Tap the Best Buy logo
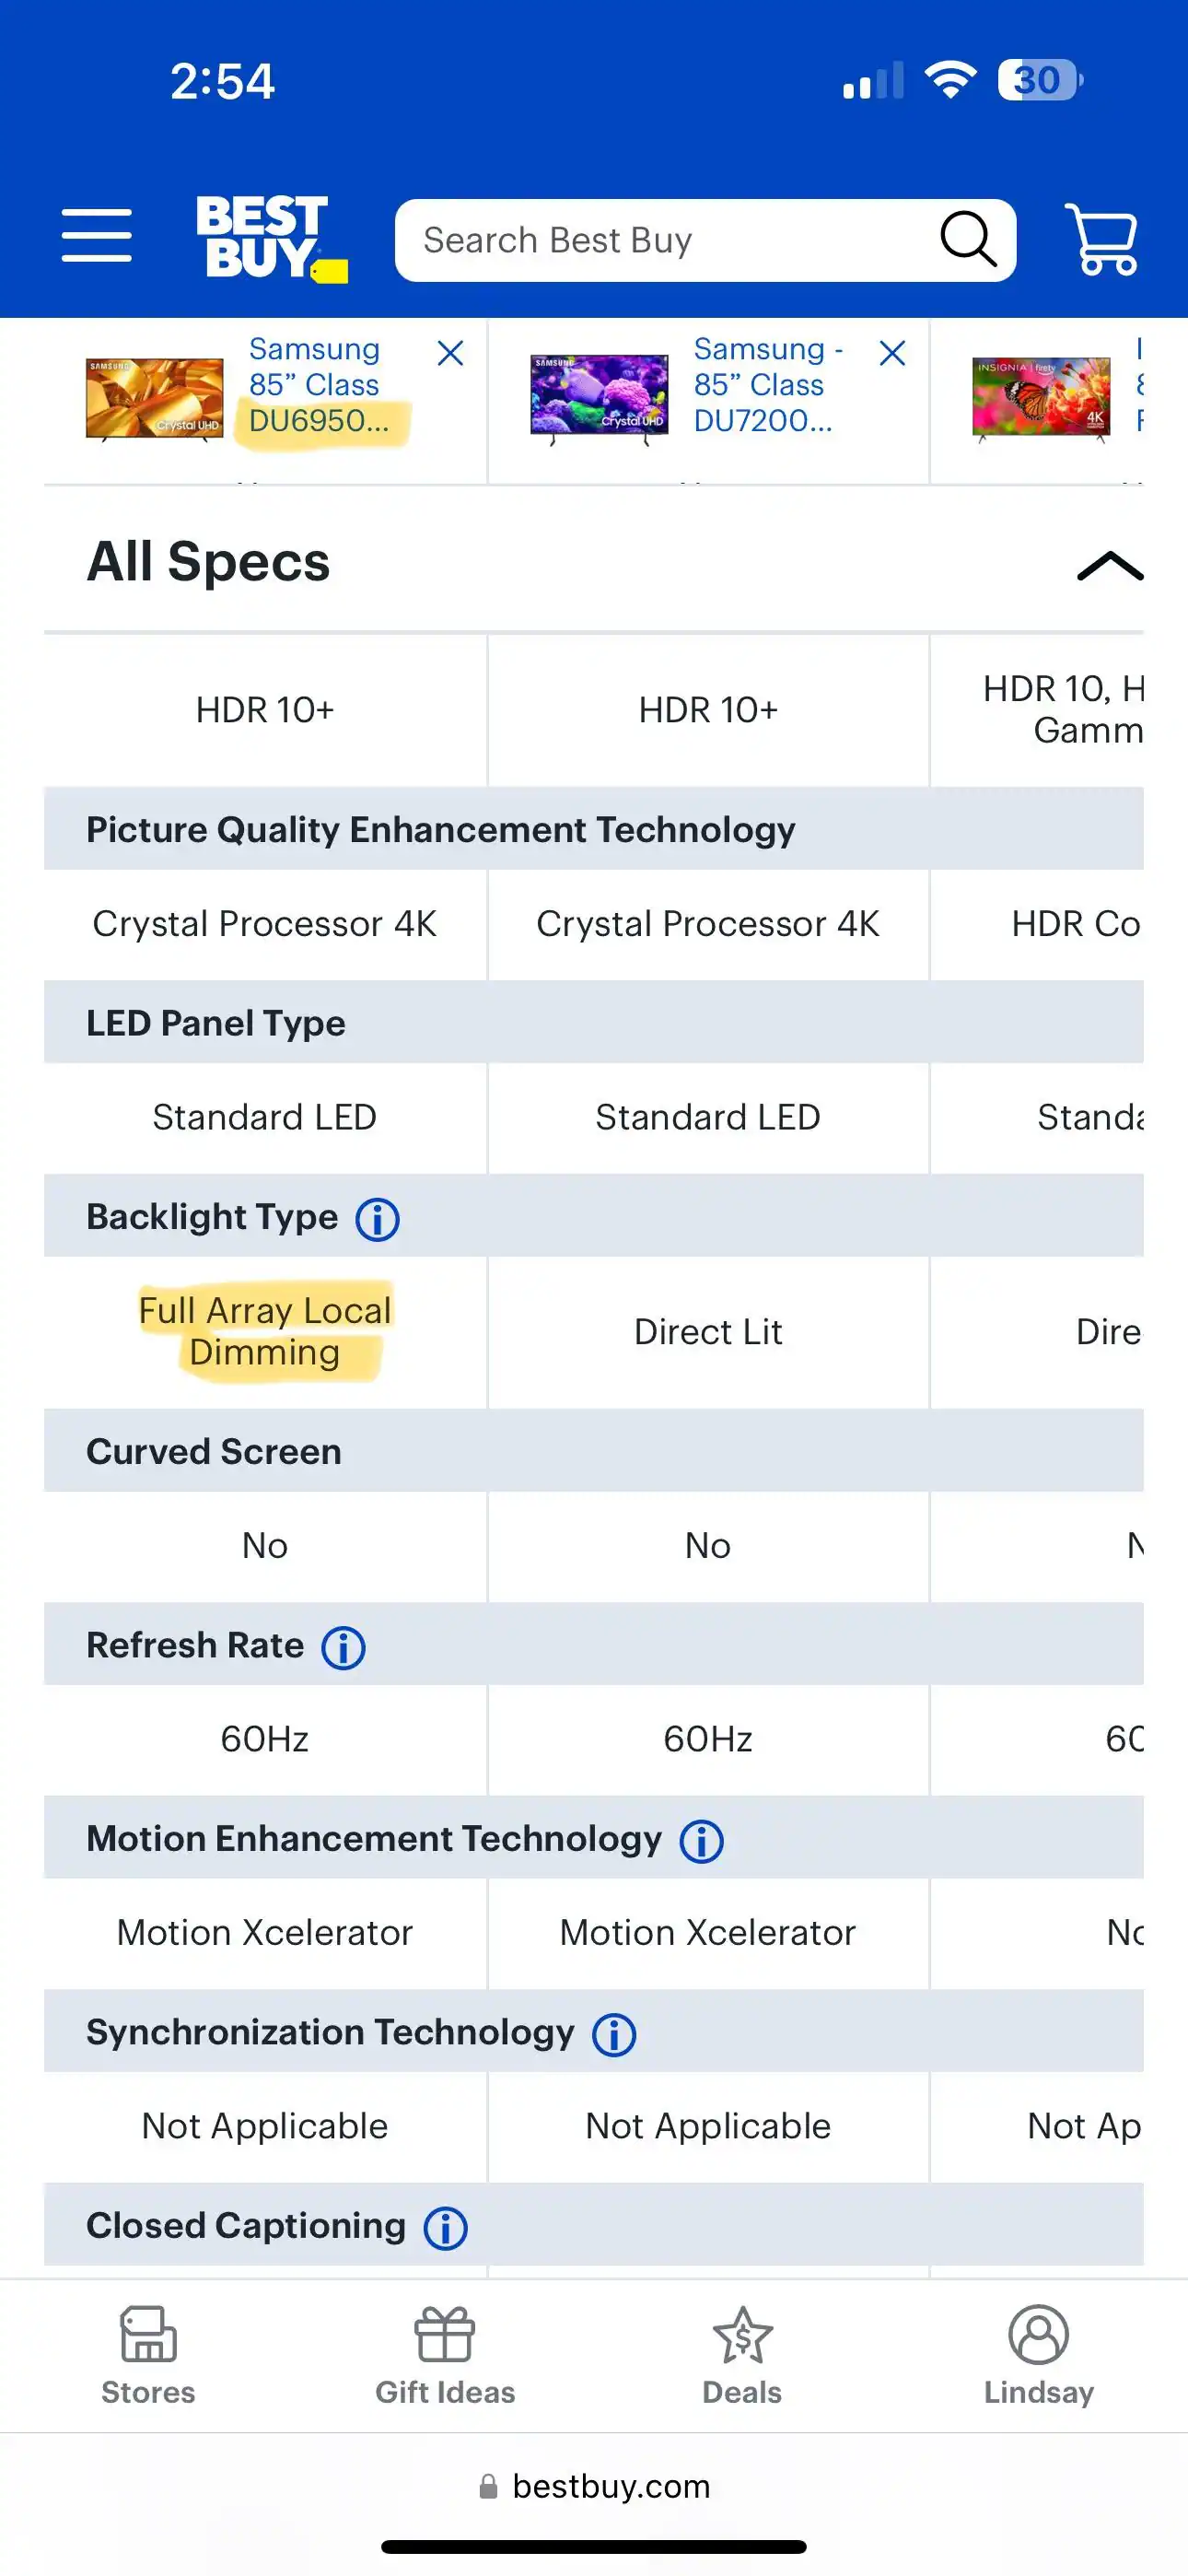Screen dimensions: 1188x2576 [270, 238]
